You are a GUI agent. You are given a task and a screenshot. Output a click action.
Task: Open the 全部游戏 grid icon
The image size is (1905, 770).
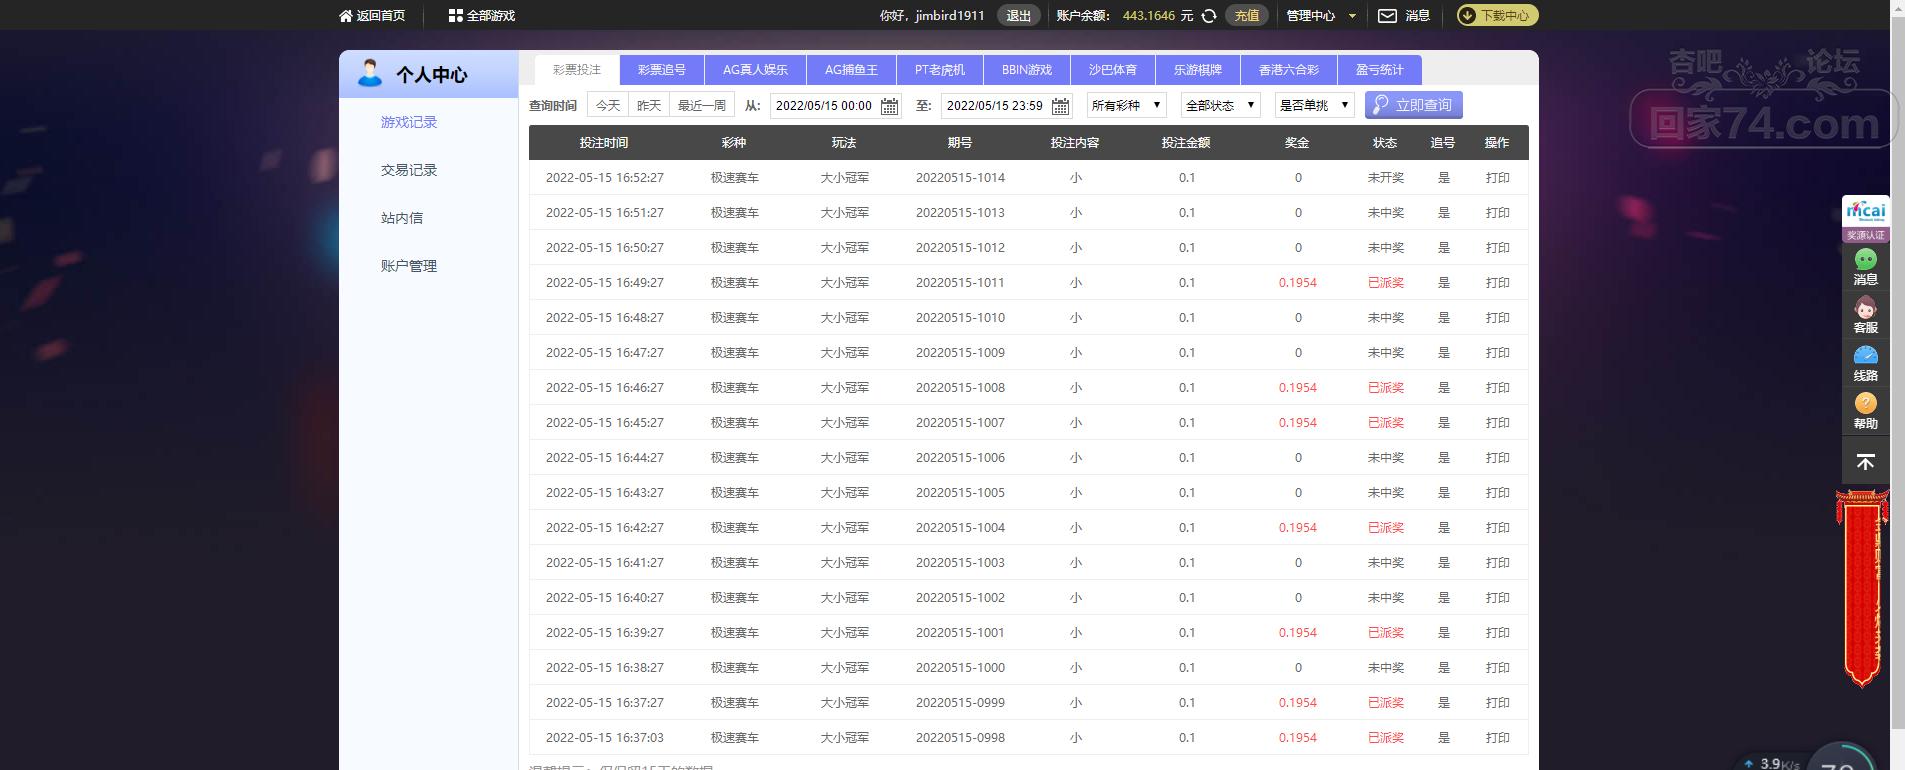(455, 16)
